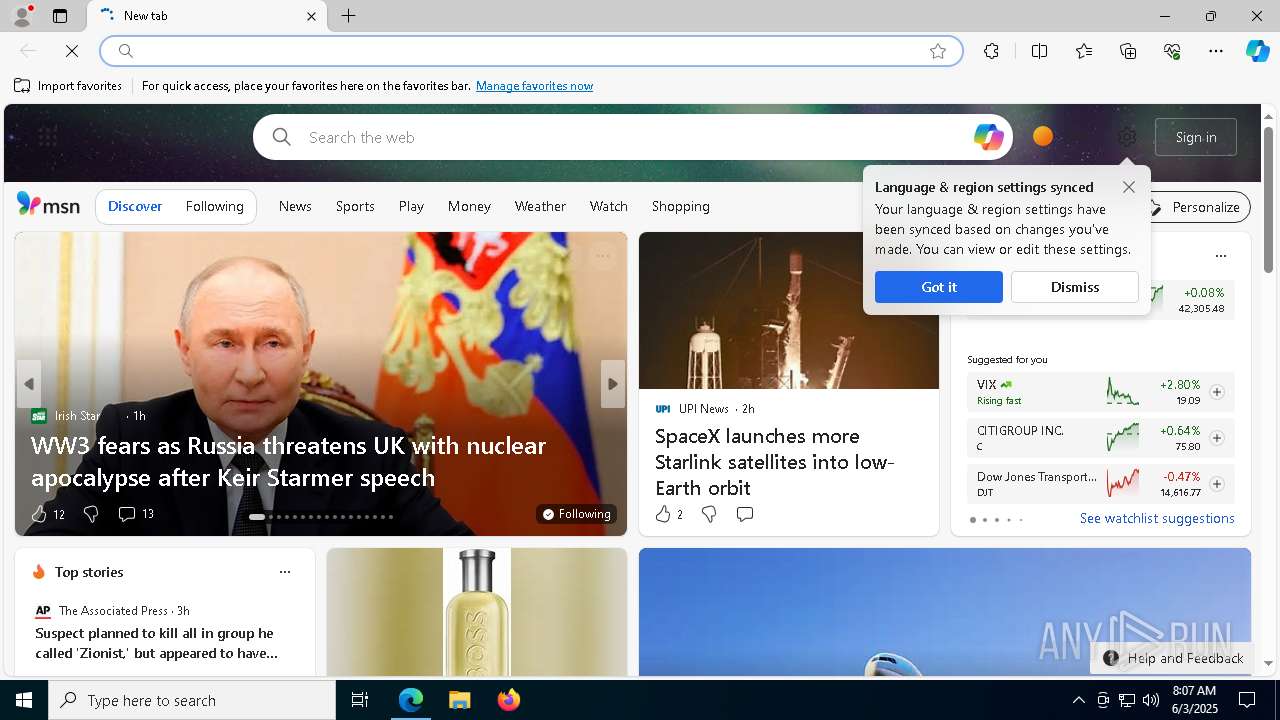Open See watchlist suggestions link

point(1157,518)
